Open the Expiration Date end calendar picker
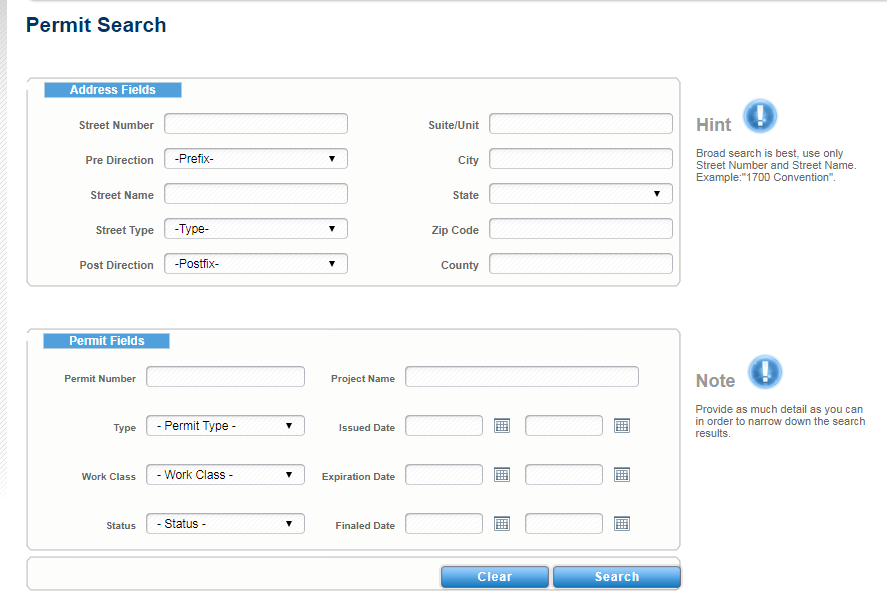 tap(621, 475)
